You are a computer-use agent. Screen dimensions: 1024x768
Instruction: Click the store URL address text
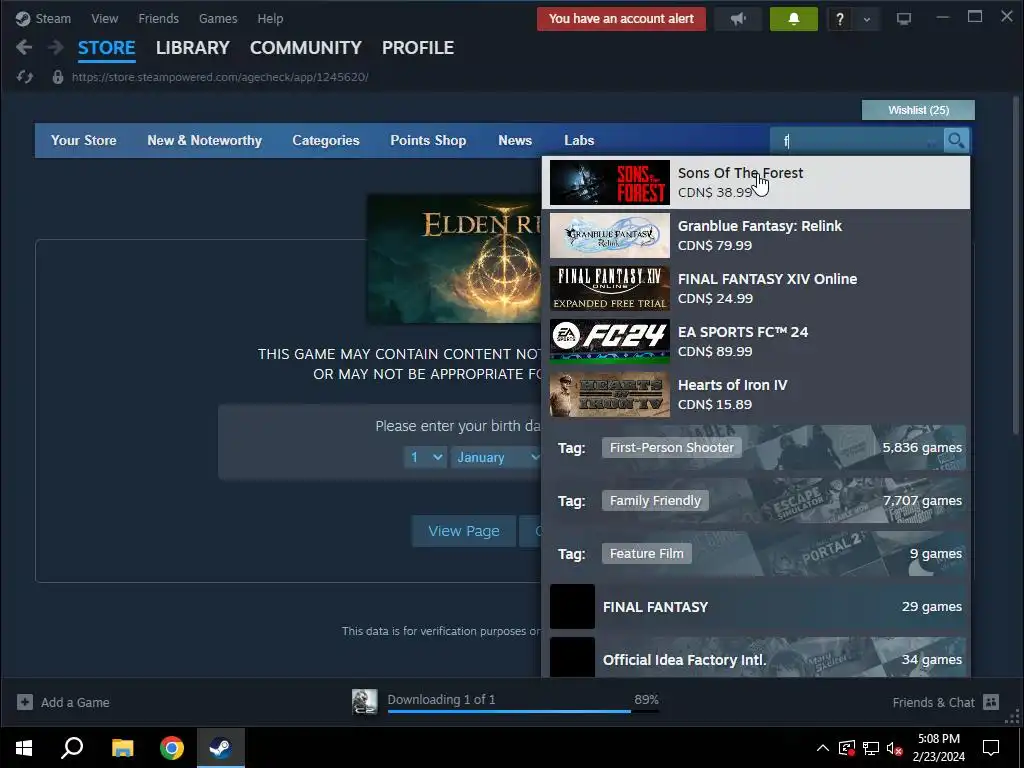(220, 77)
